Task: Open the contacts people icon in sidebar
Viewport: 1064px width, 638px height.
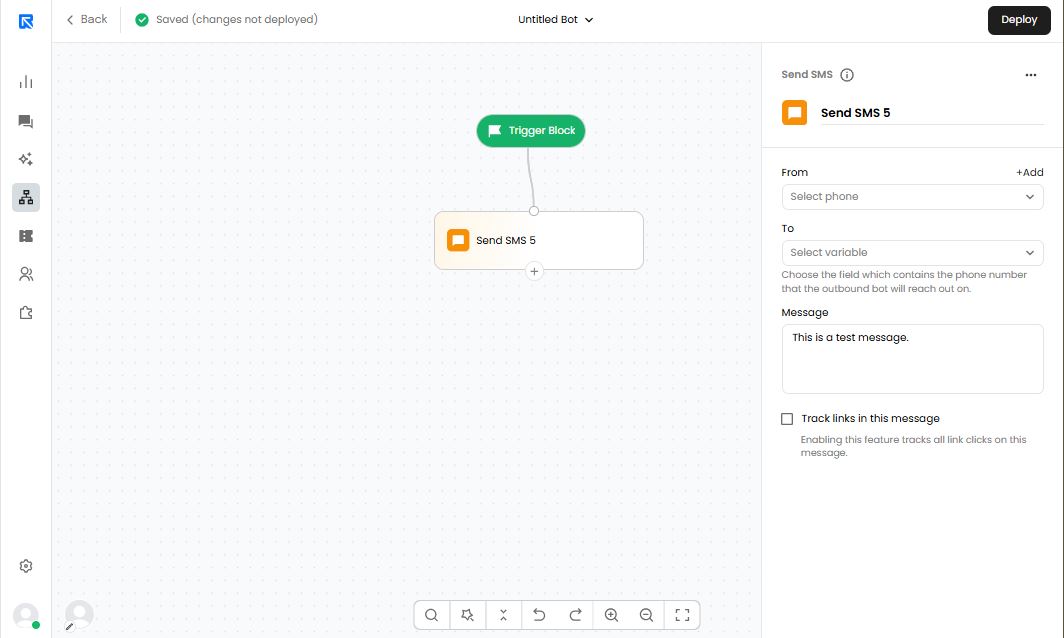Action: coord(26,274)
